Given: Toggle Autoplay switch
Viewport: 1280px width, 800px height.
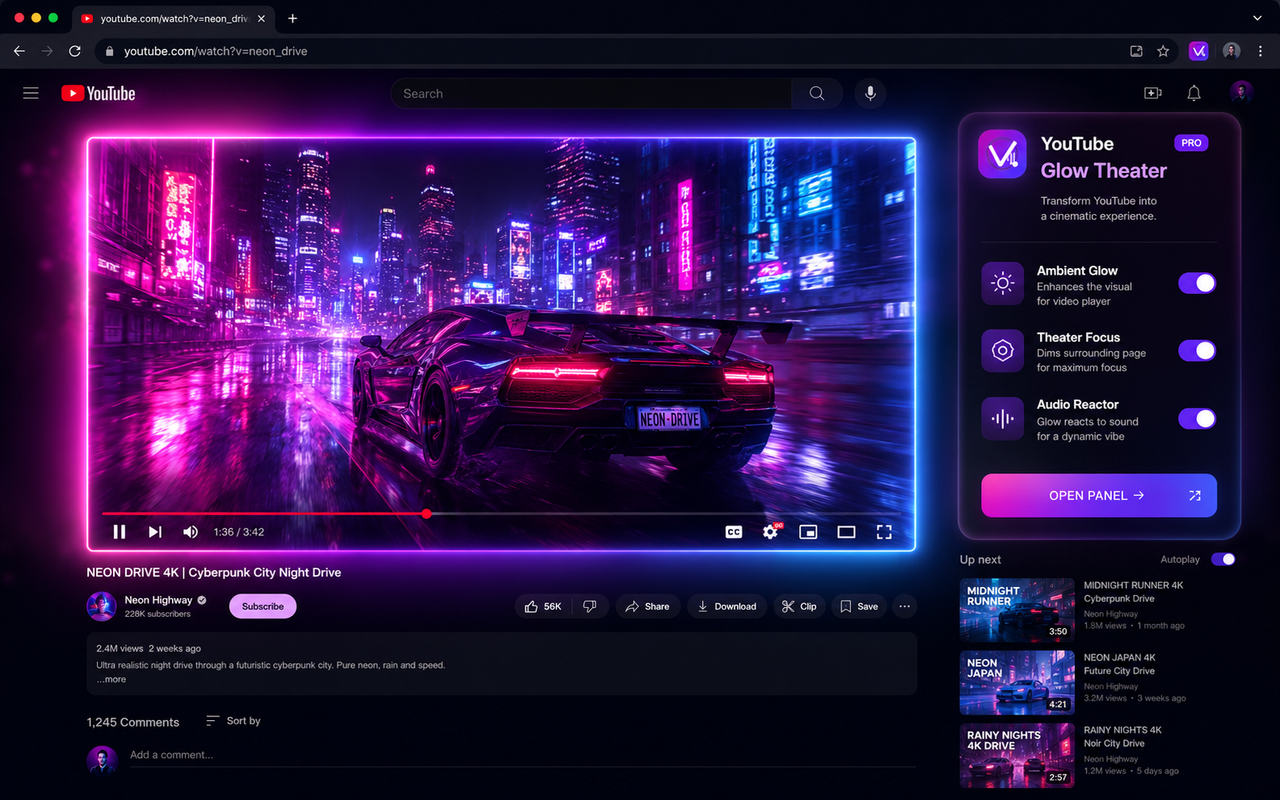Looking at the screenshot, I should click(x=1223, y=559).
